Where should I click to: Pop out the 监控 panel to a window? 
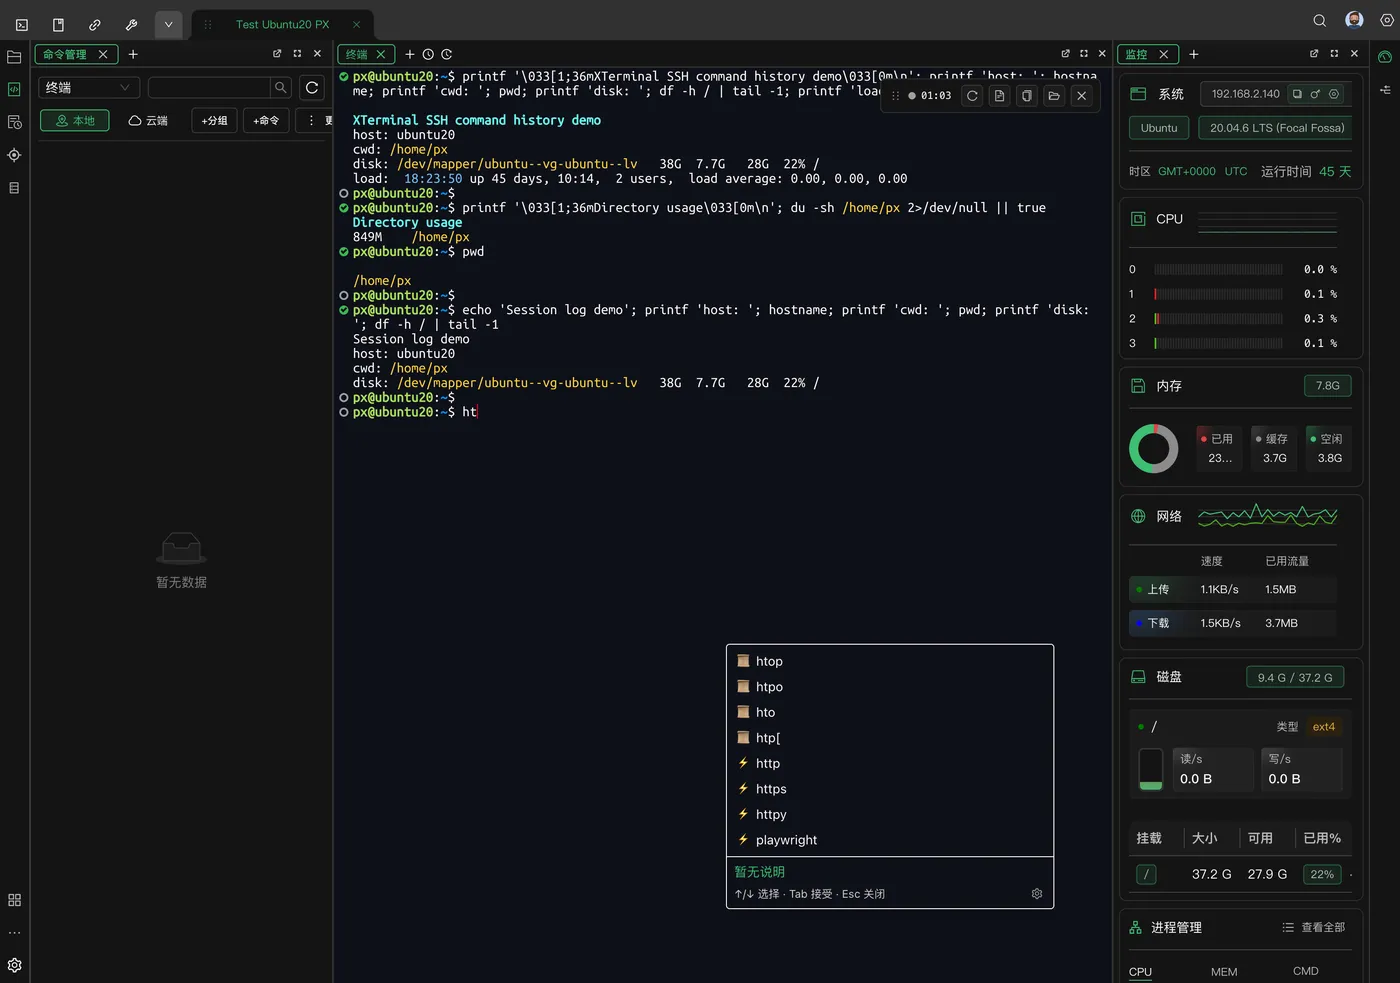[x=1314, y=54]
